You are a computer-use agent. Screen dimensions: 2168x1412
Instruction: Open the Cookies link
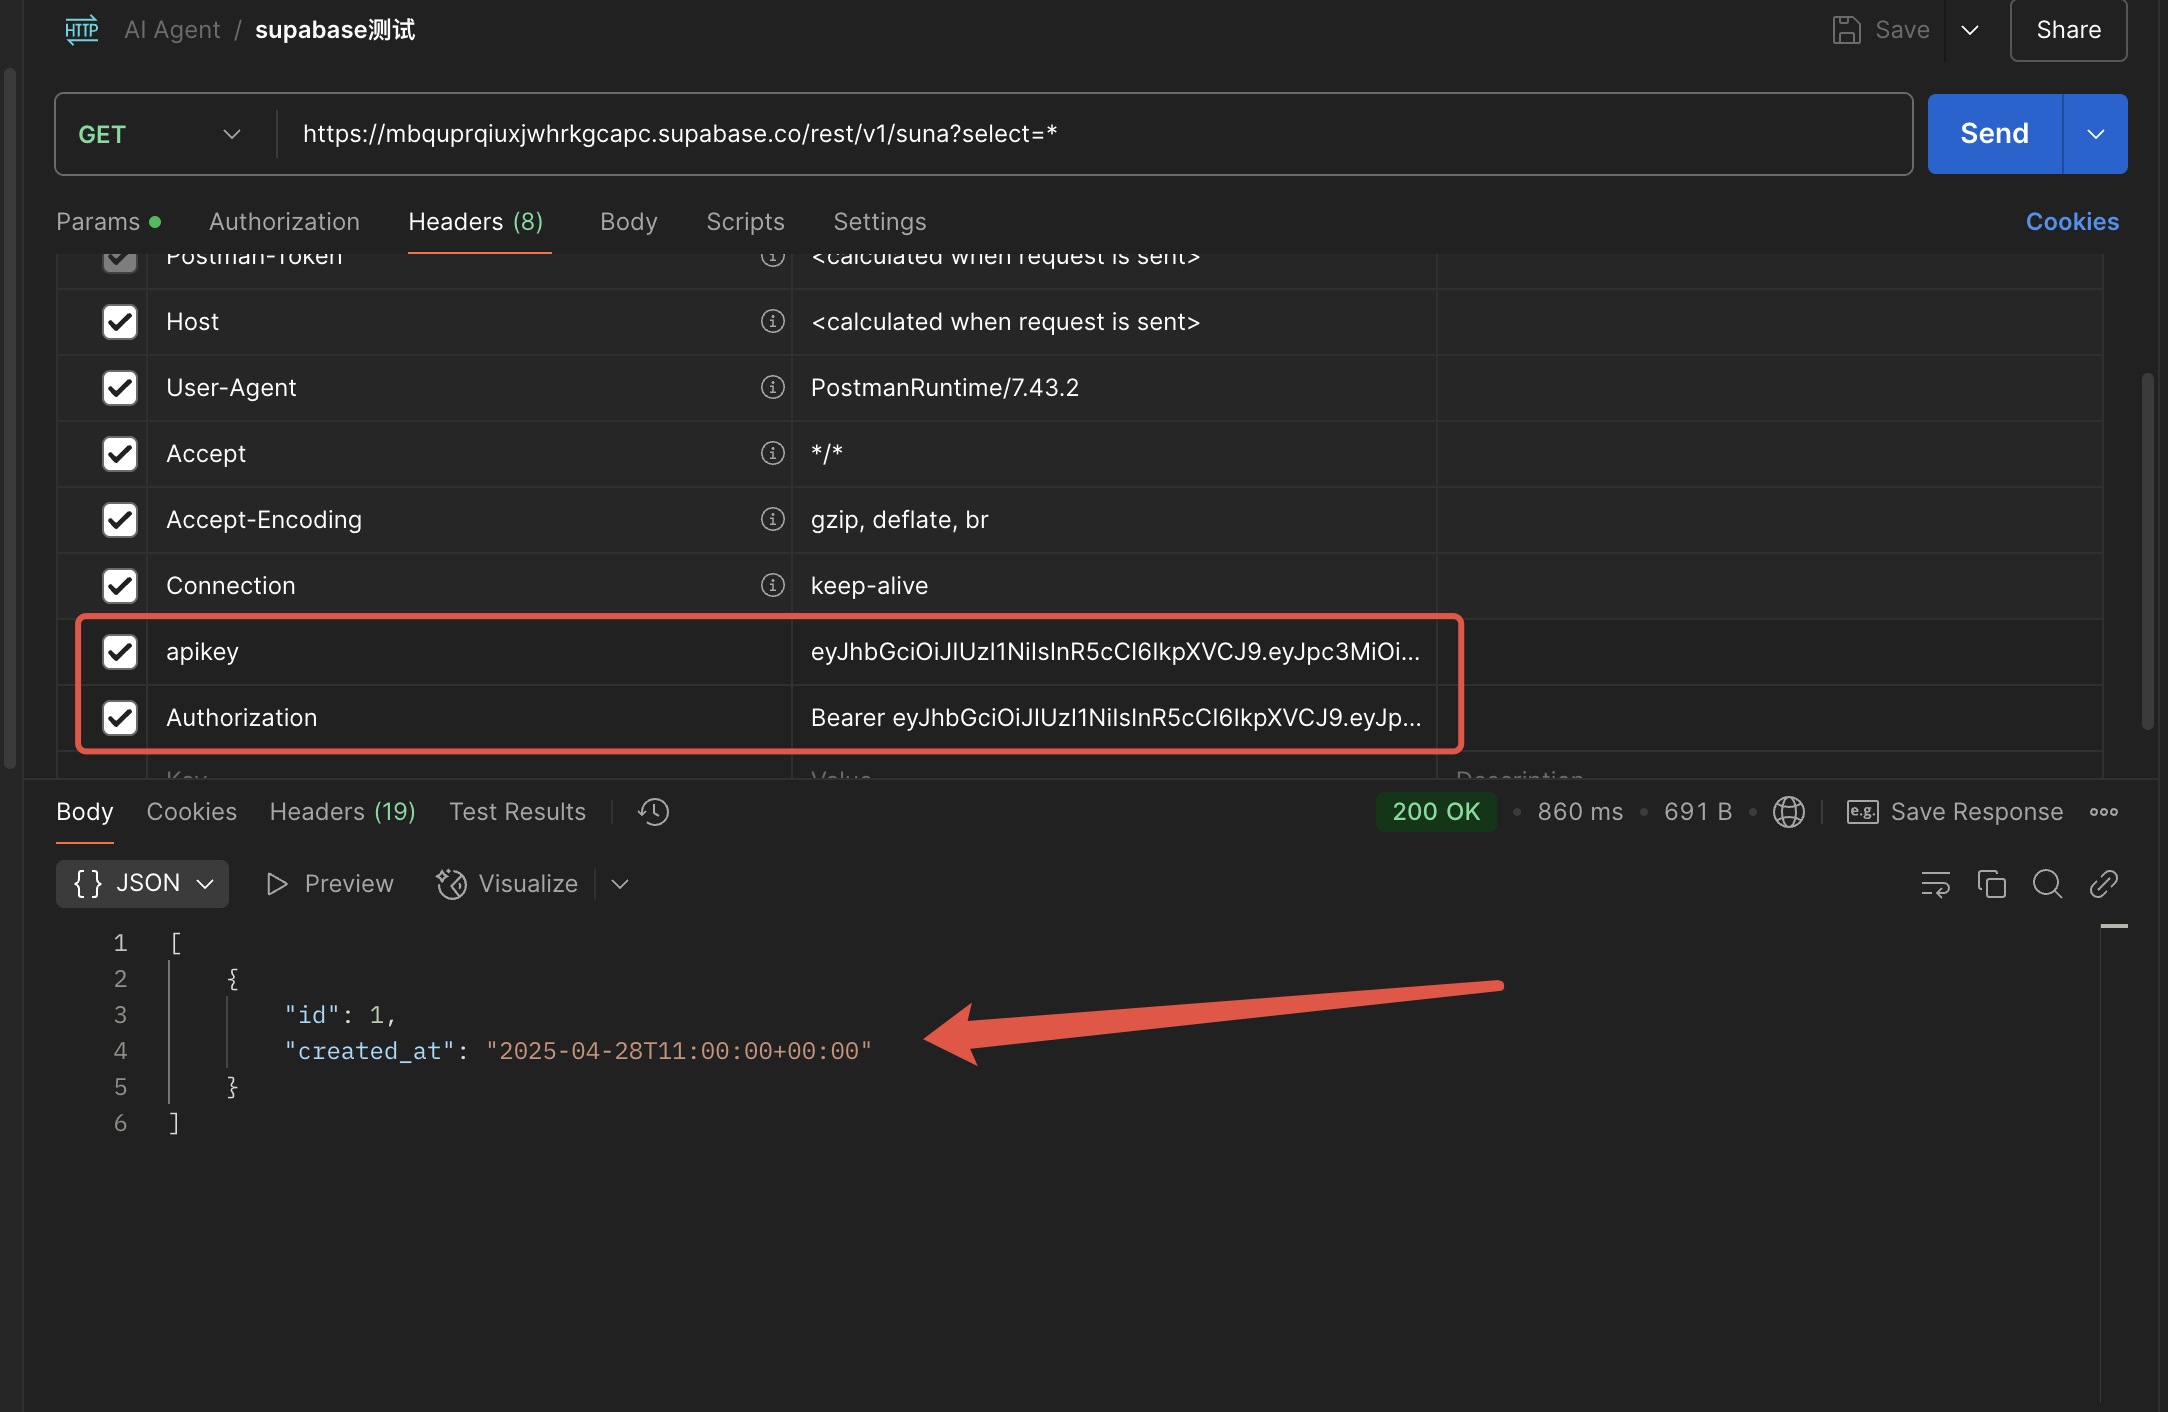point(2072,221)
